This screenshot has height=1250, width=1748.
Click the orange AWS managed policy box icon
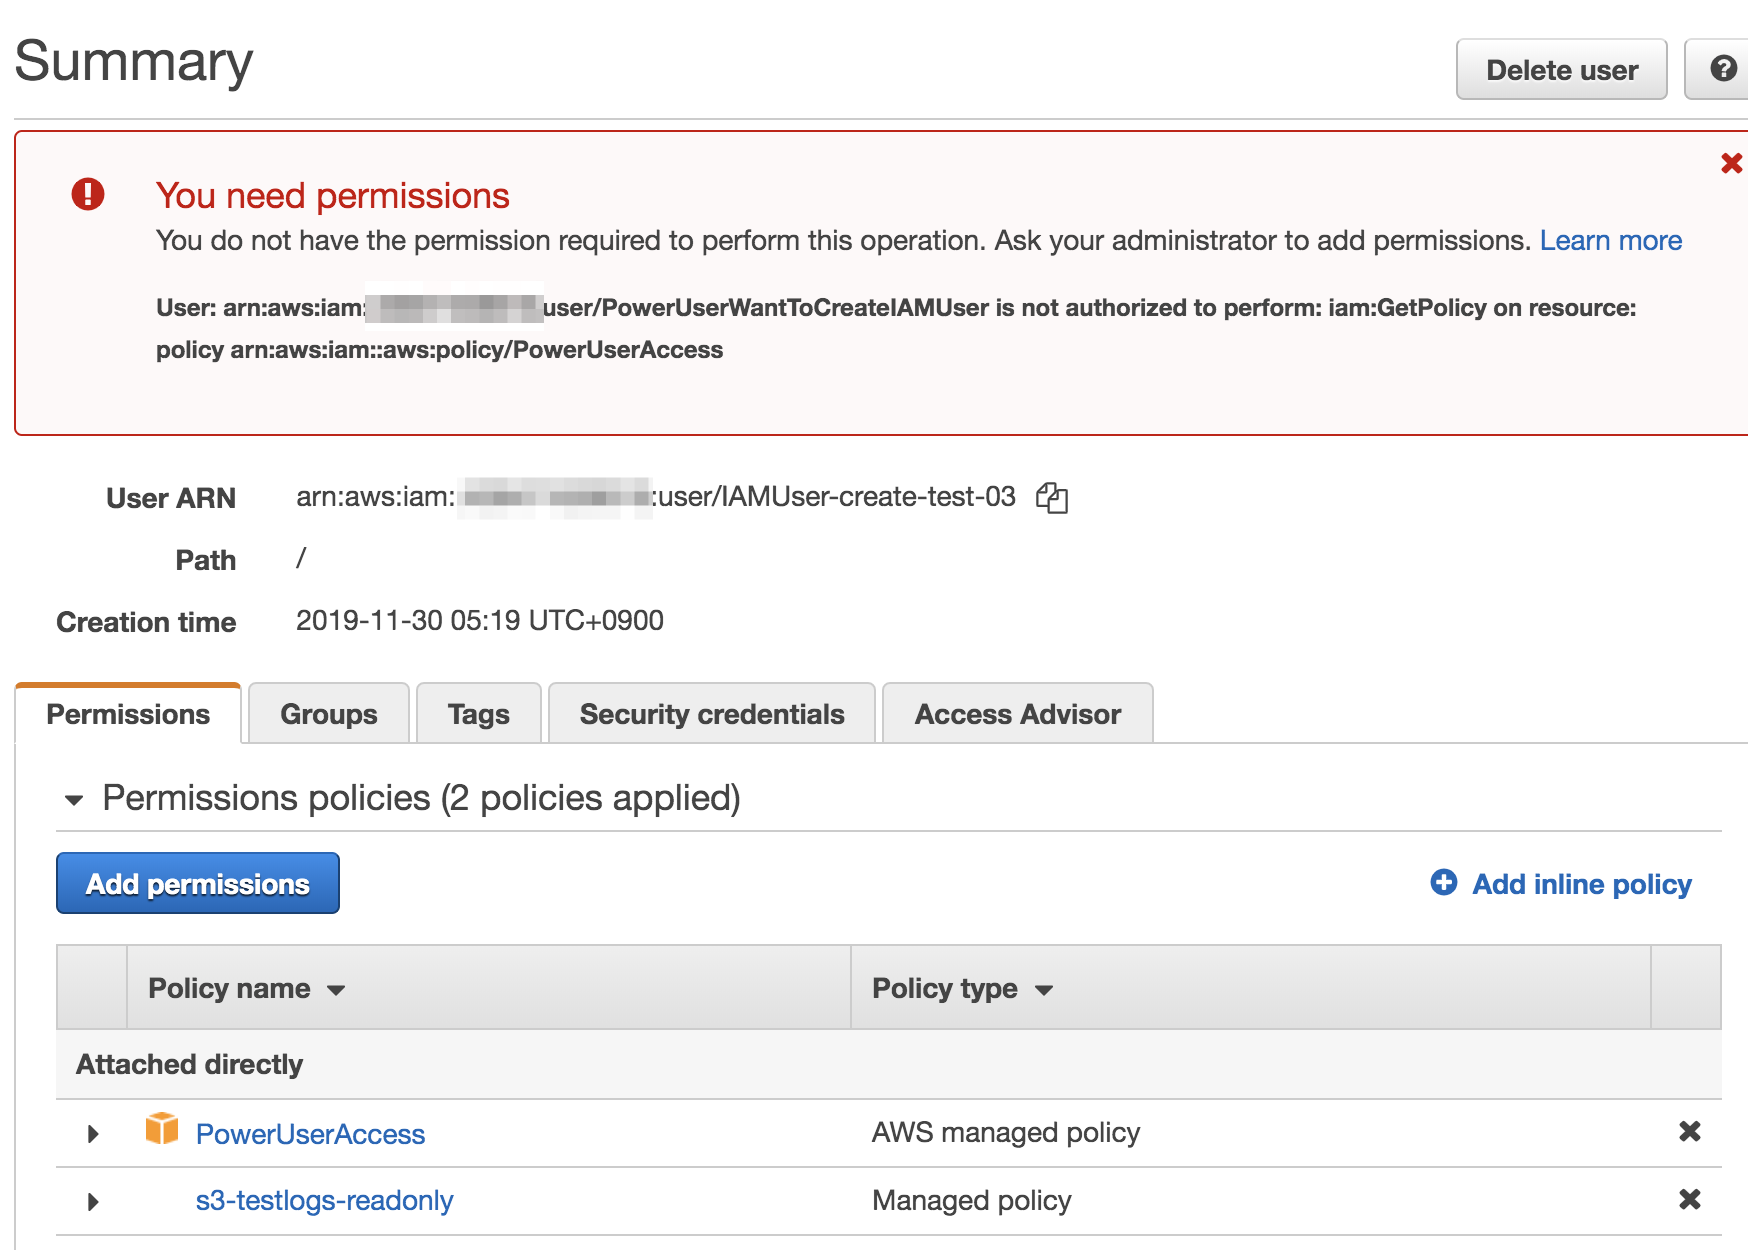tap(162, 1129)
